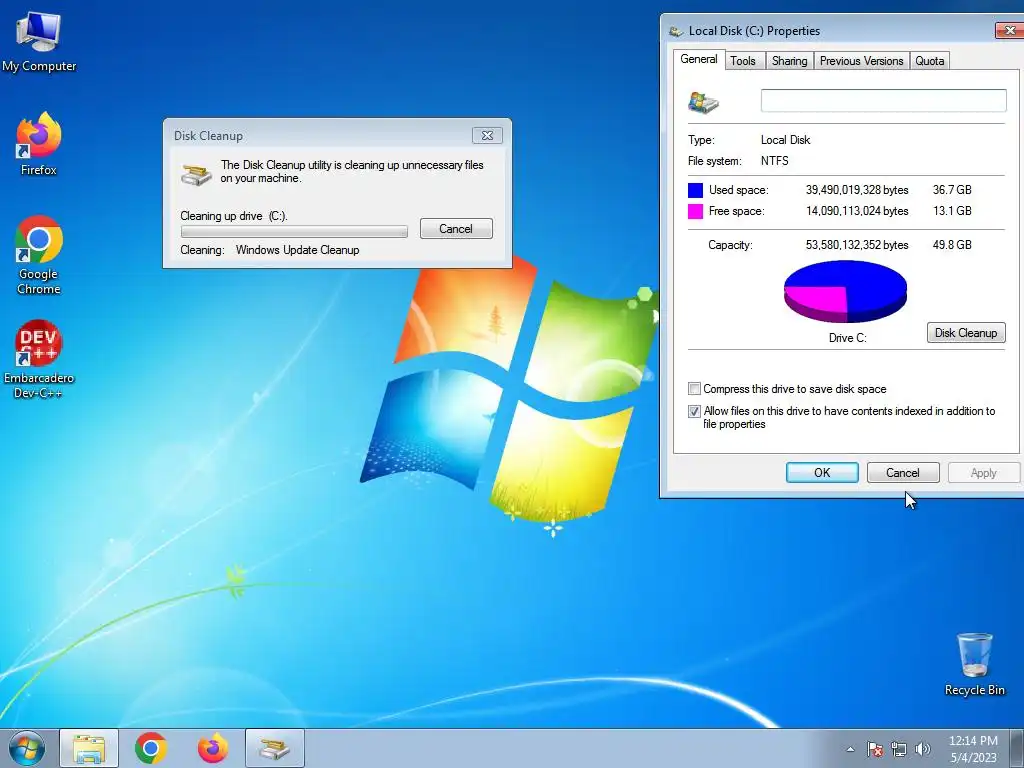Click the "NTFS" file system value
This screenshot has width=1024, height=768.
775,161
